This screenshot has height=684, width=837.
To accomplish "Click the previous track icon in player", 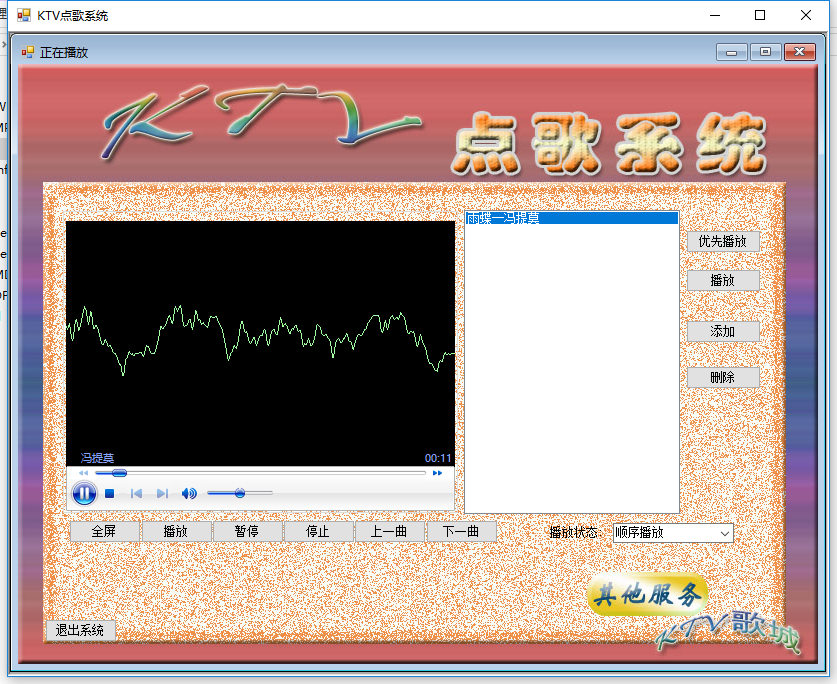I will point(136,493).
